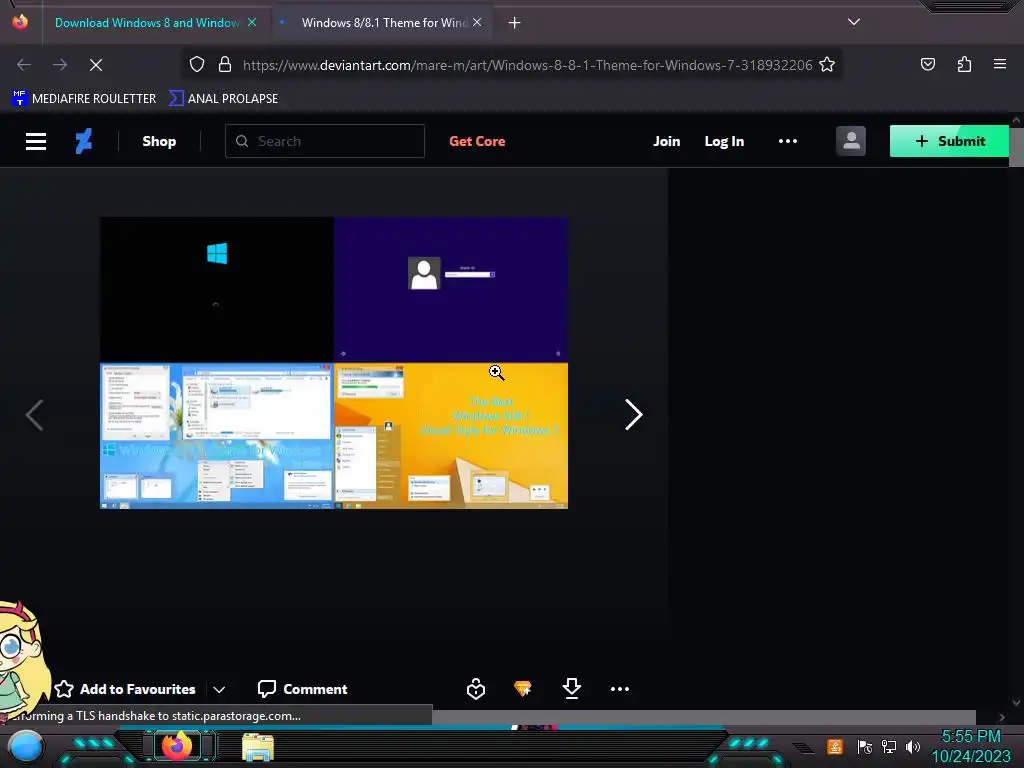Open a new browser tab
Image resolution: width=1024 pixels, height=768 pixels.
515,23
